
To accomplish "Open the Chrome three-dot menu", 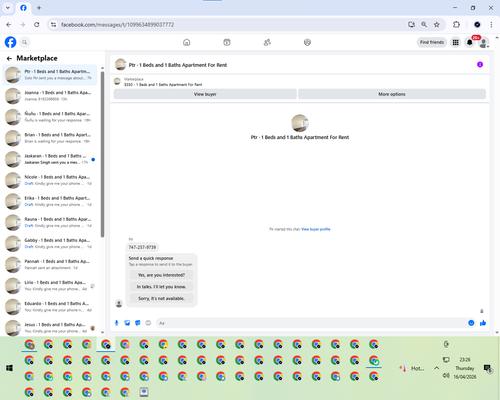I will point(491,25).
